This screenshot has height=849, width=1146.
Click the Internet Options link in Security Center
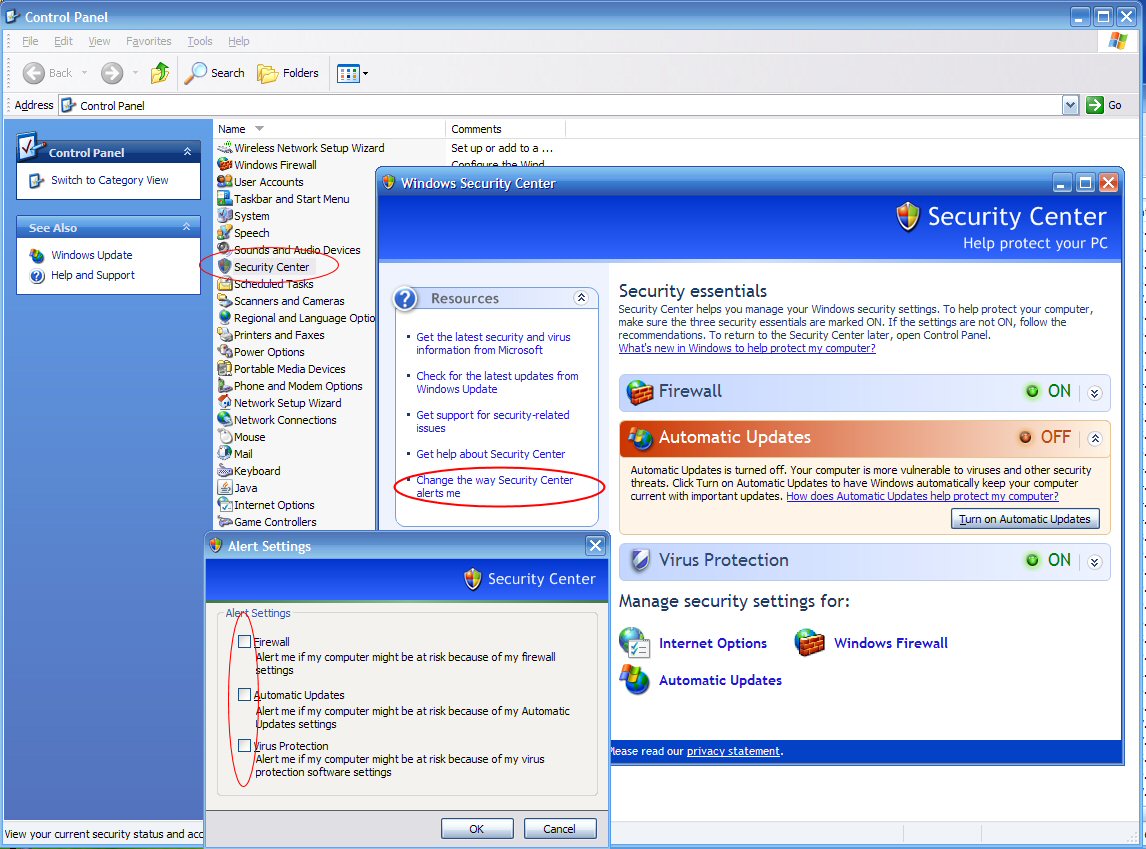(x=713, y=643)
